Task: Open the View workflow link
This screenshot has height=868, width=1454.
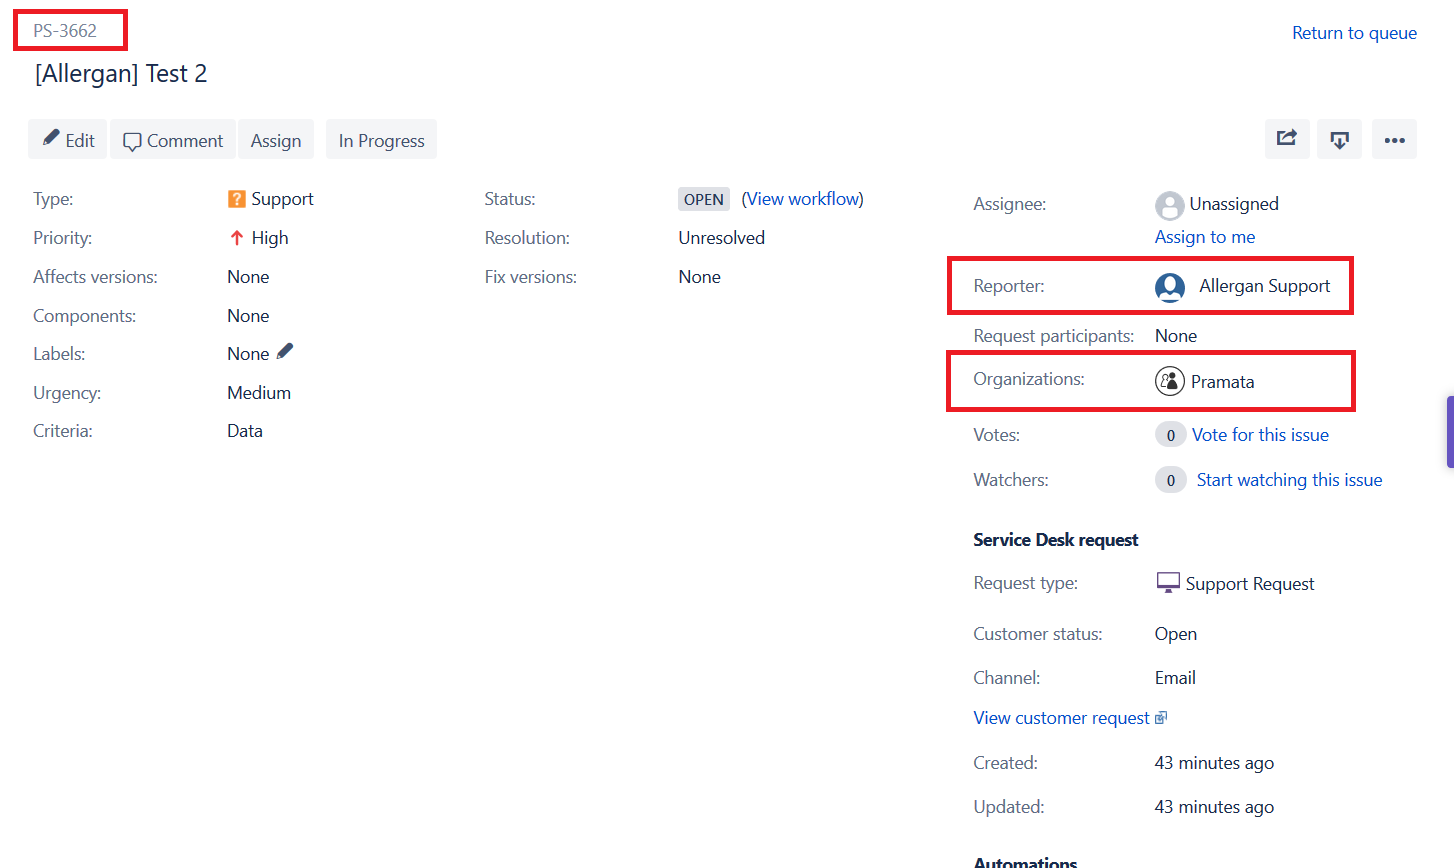Action: [803, 199]
